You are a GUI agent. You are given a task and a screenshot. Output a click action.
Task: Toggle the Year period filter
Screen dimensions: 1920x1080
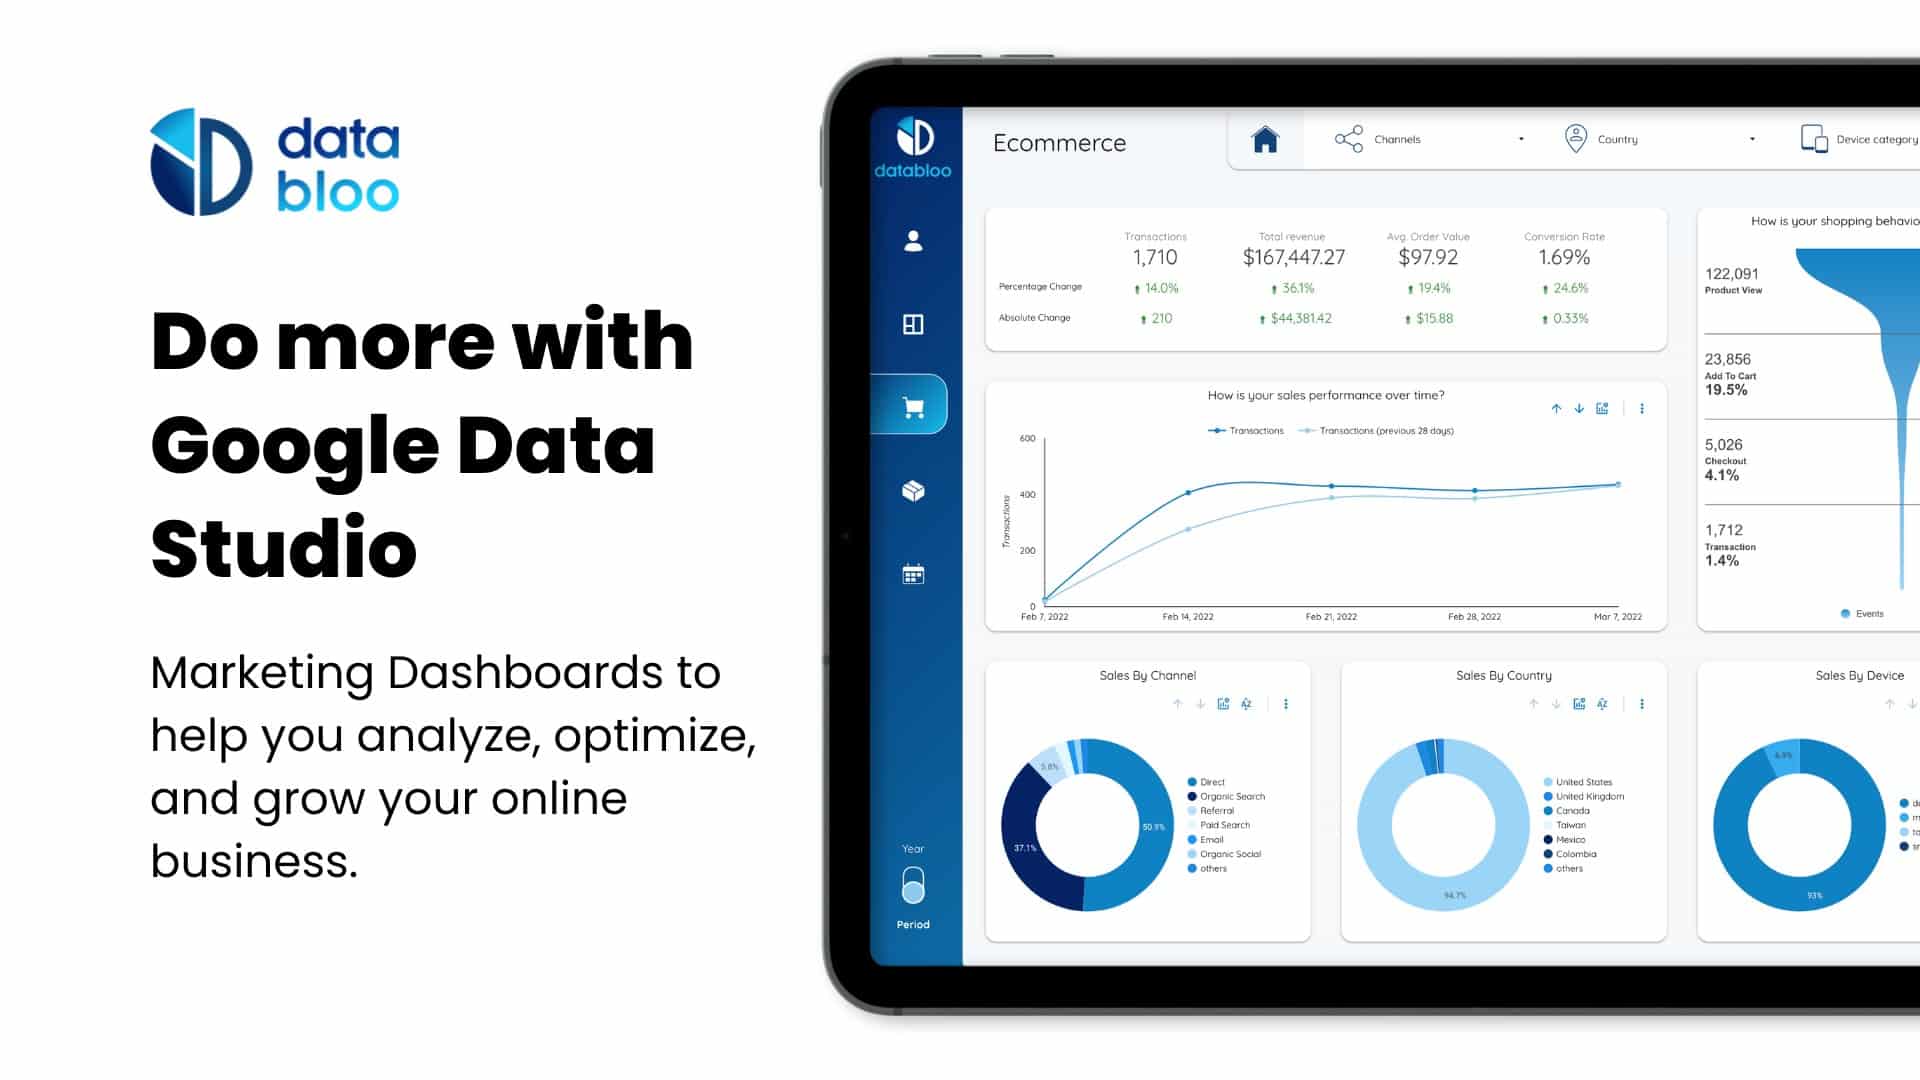(x=913, y=886)
